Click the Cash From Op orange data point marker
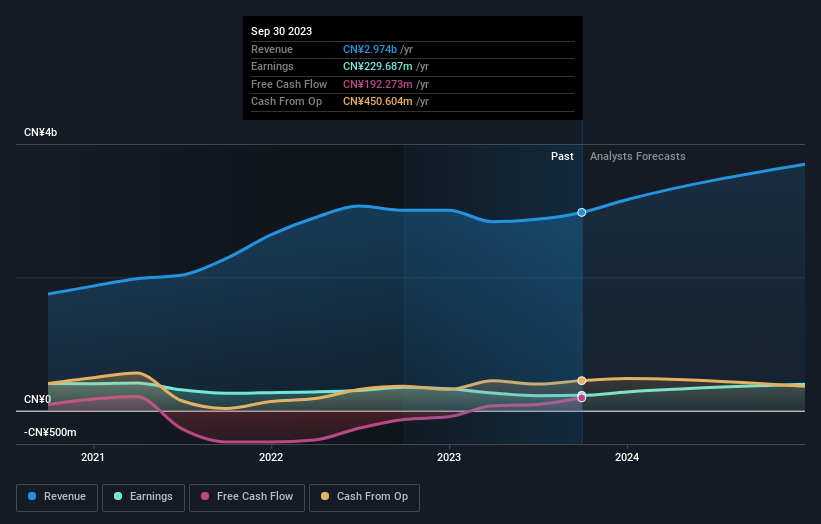The image size is (821, 524). [582, 381]
